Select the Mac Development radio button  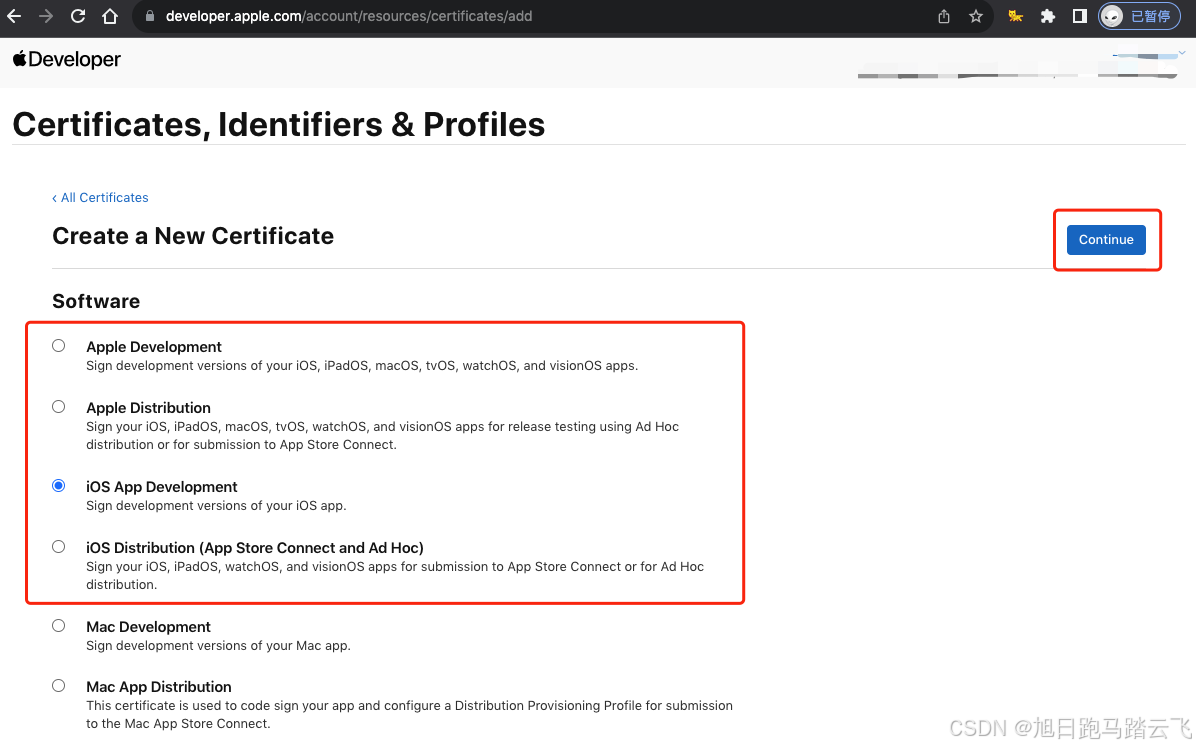click(x=59, y=625)
